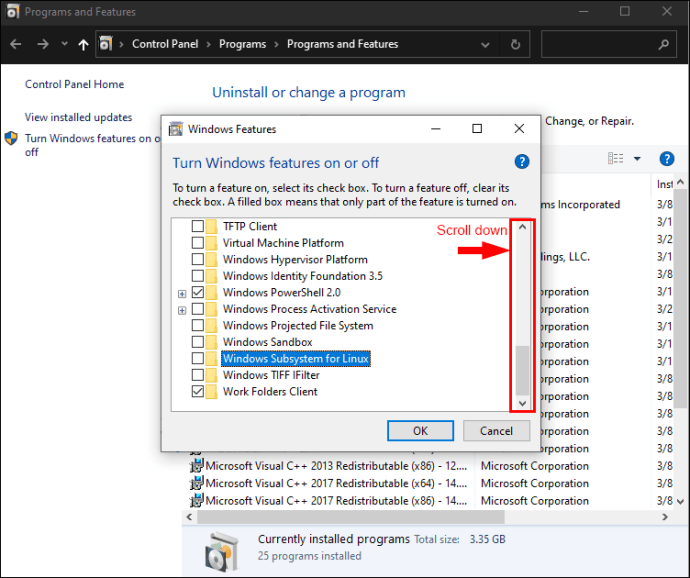Image resolution: width=690 pixels, height=578 pixels.
Task: Check Windows Process Activation Service checkbox
Action: pos(198,309)
